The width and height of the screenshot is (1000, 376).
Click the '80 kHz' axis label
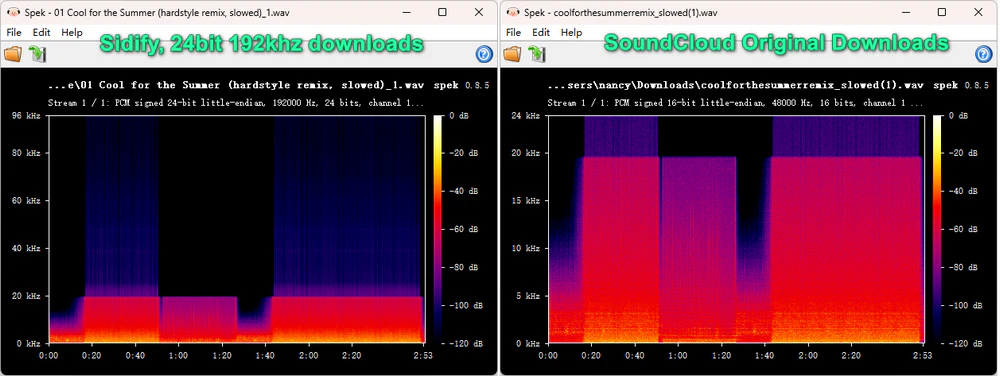pos(26,153)
